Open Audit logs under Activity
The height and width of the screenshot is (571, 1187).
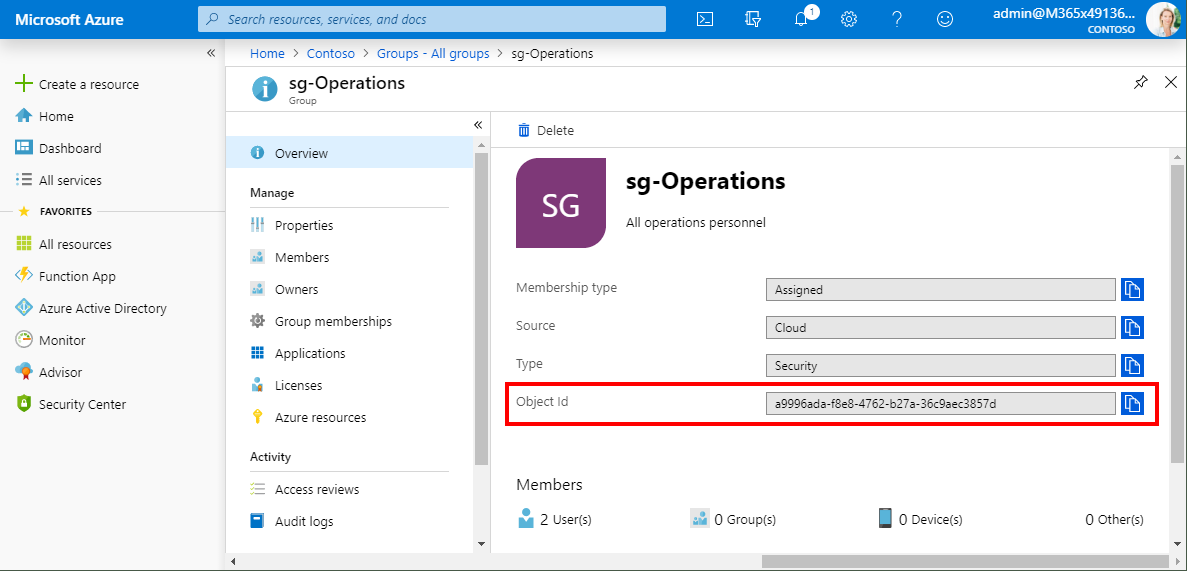coord(304,521)
